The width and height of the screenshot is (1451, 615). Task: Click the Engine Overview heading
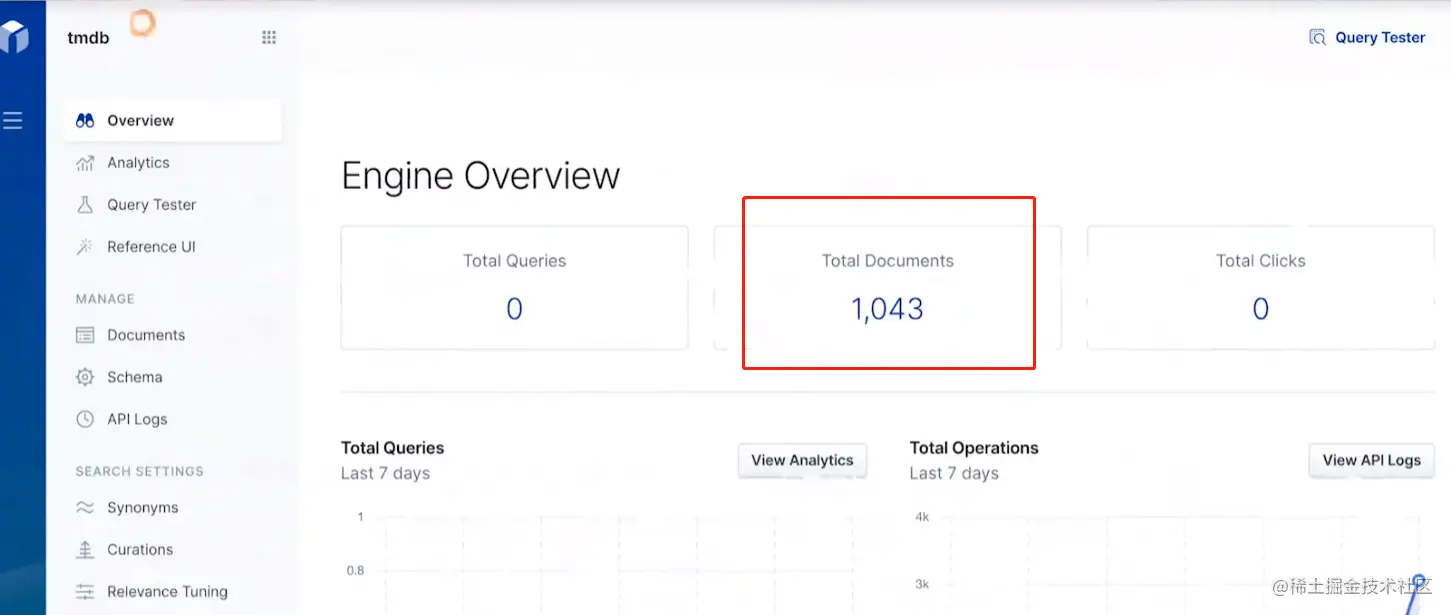[x=480, y=176]
